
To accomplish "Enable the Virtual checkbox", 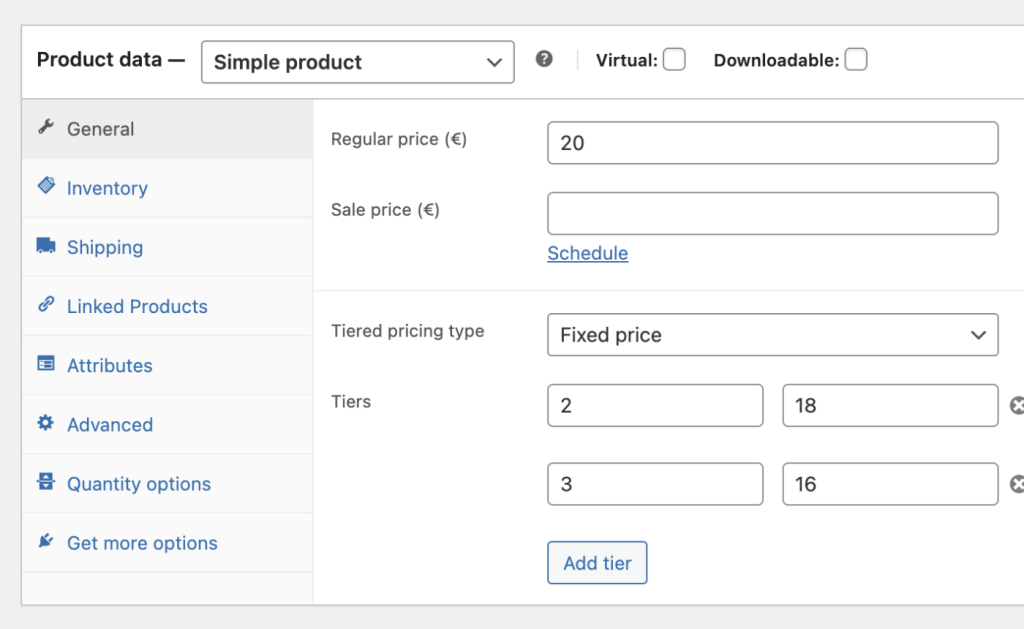I will click(x=674, y=59).
